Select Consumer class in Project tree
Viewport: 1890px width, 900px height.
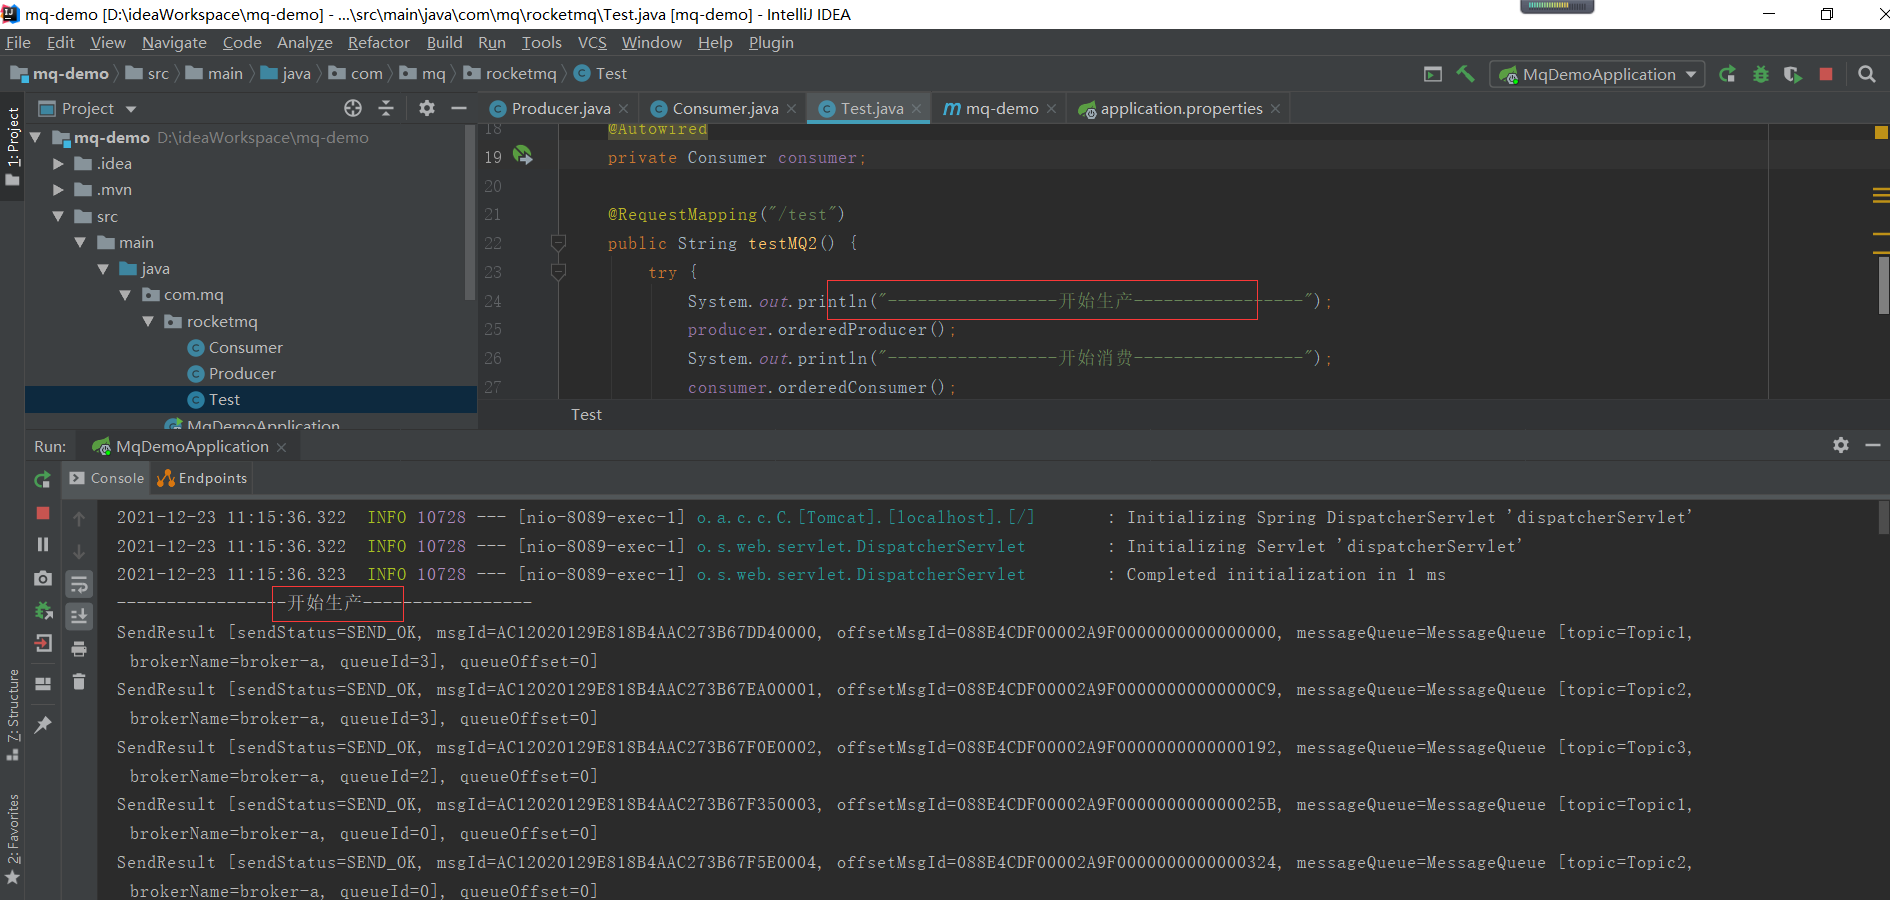tap(246, 347)
